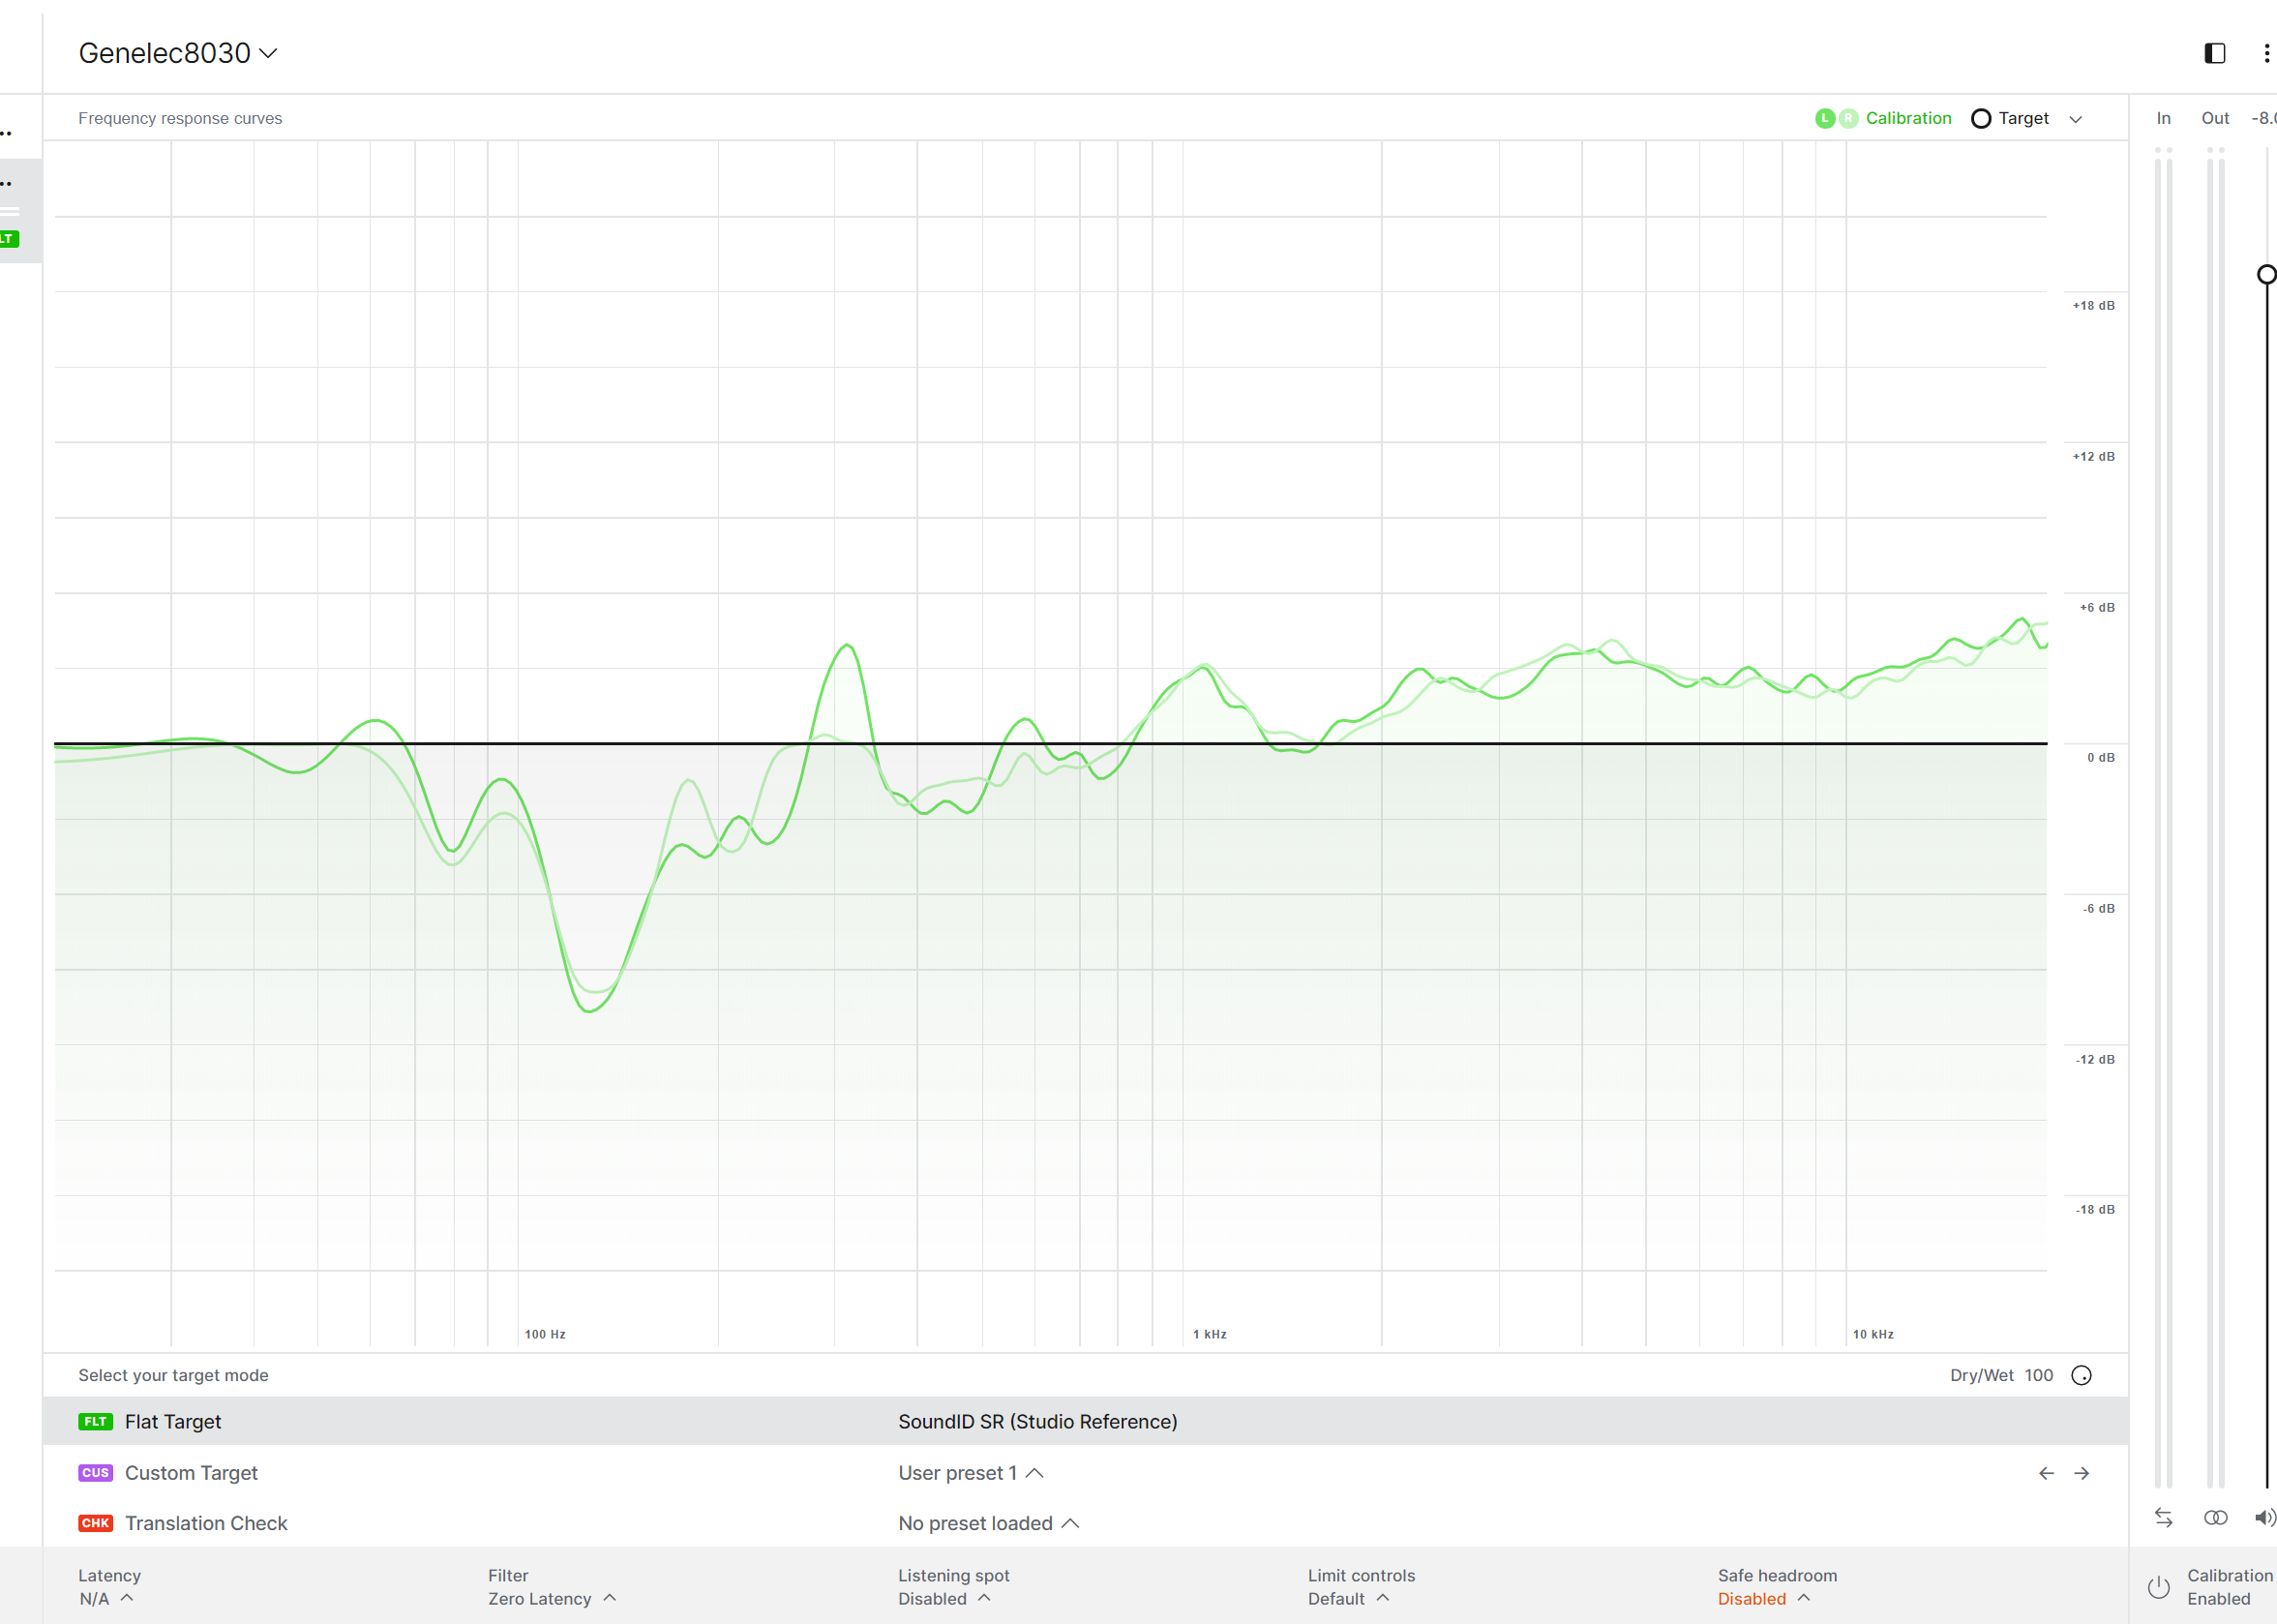The image size is (2277, 1624).
Task: Click the swap channels arrows icon
Action: (x=2163, y=1517)
